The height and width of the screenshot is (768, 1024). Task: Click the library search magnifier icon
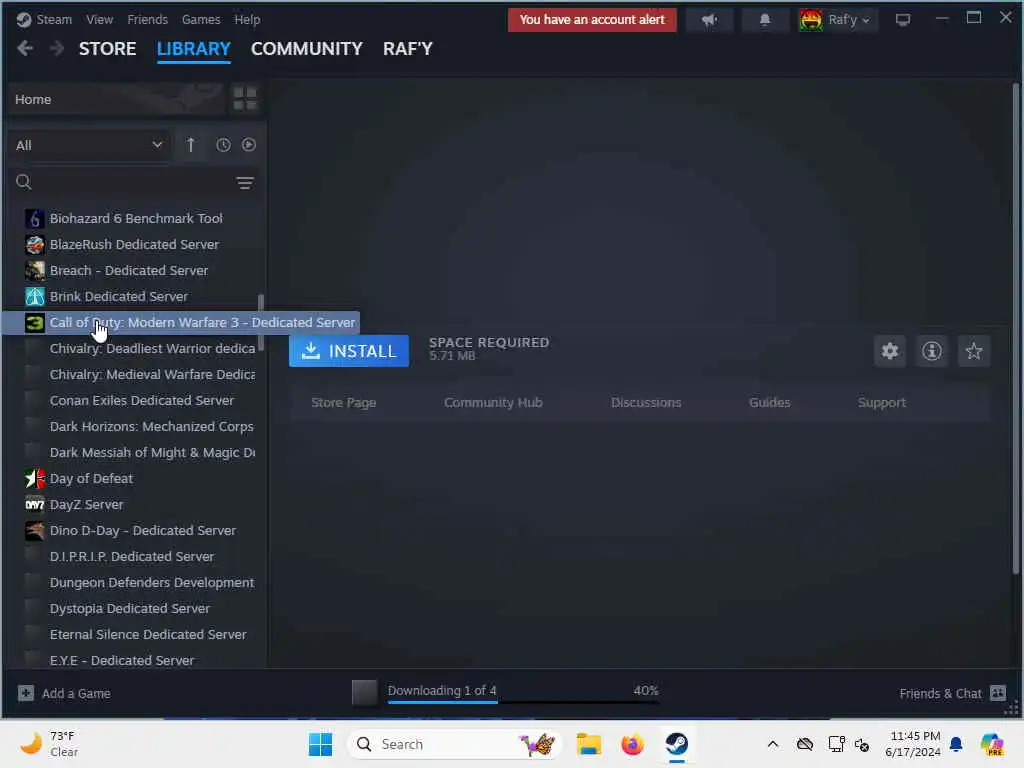(24, 182)
